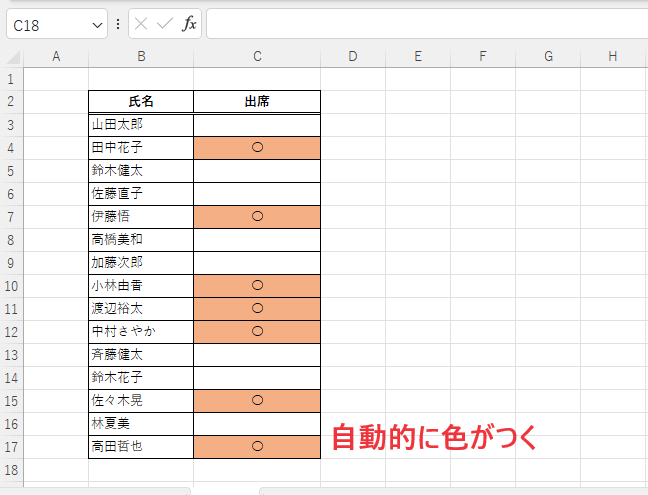The image size is (648, 495).
Task: Click the orange attendance cell for 渡辺裕太
Action: [x=257, y=309]
